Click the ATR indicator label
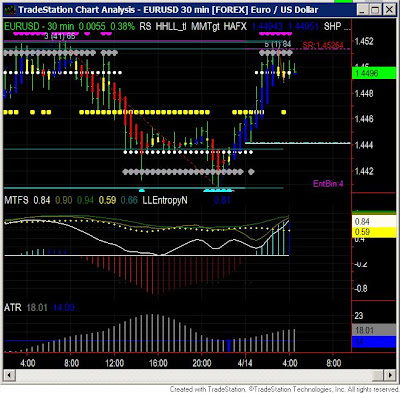Image resolution: width=400 pixels, height=393 pixels. point(13,307)
